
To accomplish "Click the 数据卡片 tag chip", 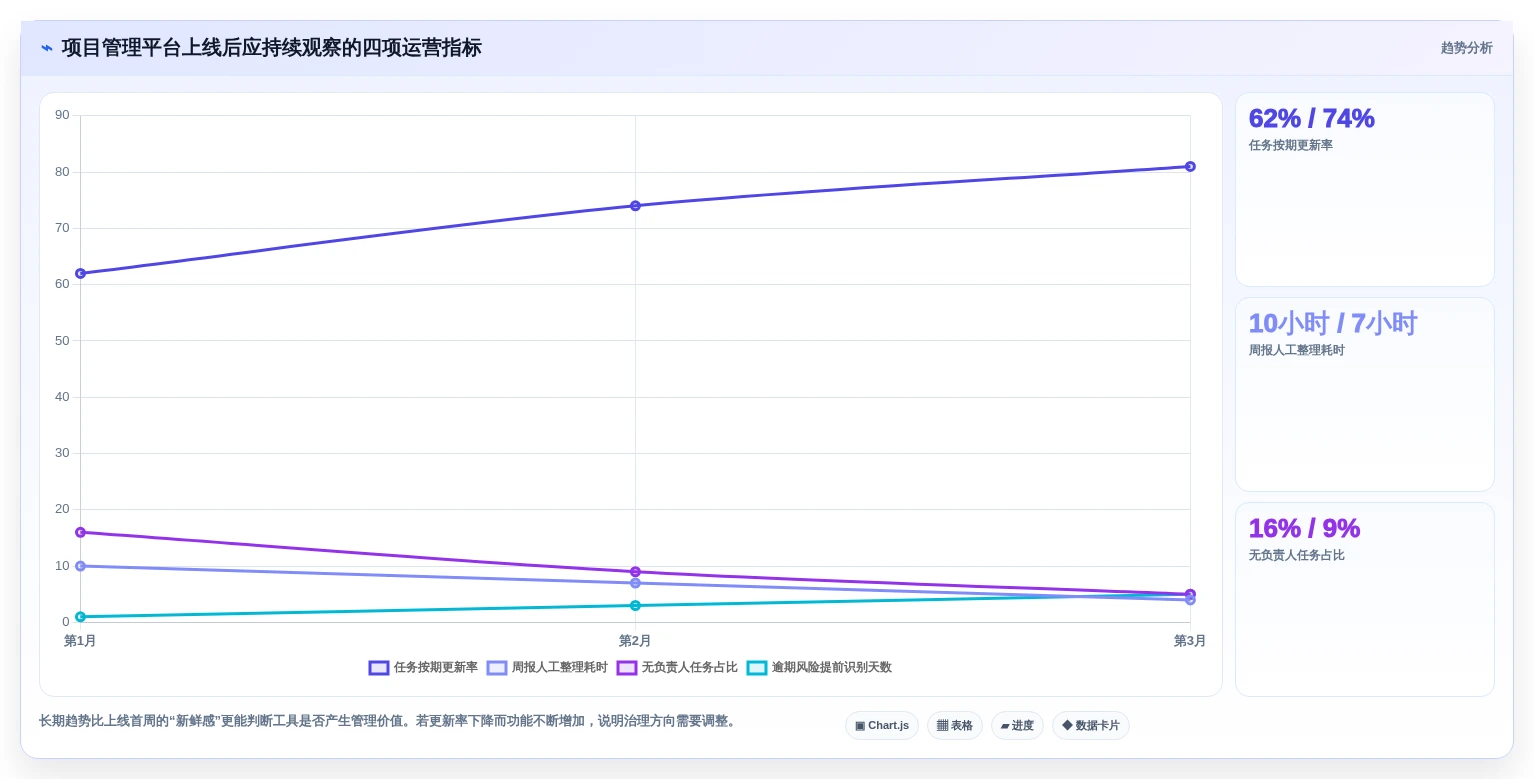I will 1091,725.
